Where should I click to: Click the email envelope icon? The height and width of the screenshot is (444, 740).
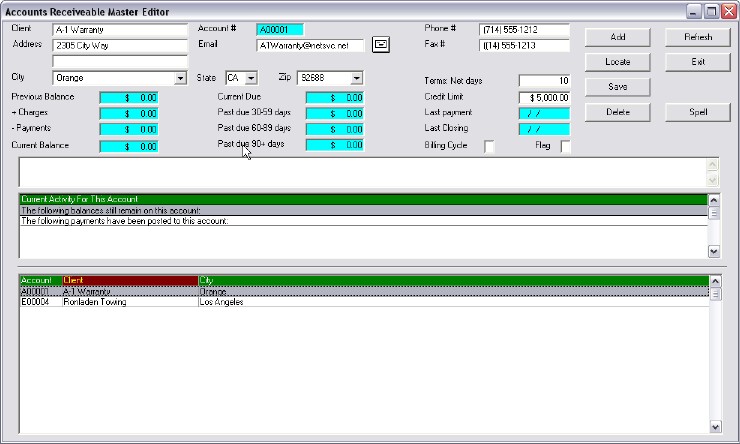click(x=380, y=45)
